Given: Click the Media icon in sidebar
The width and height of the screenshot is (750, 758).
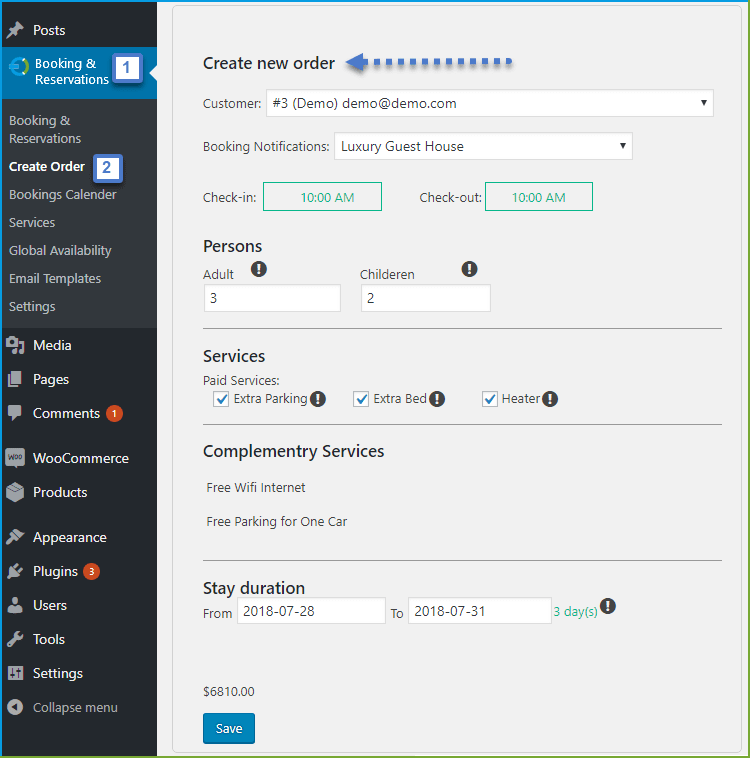Looking at the screenshot, I should pos(15,345).
